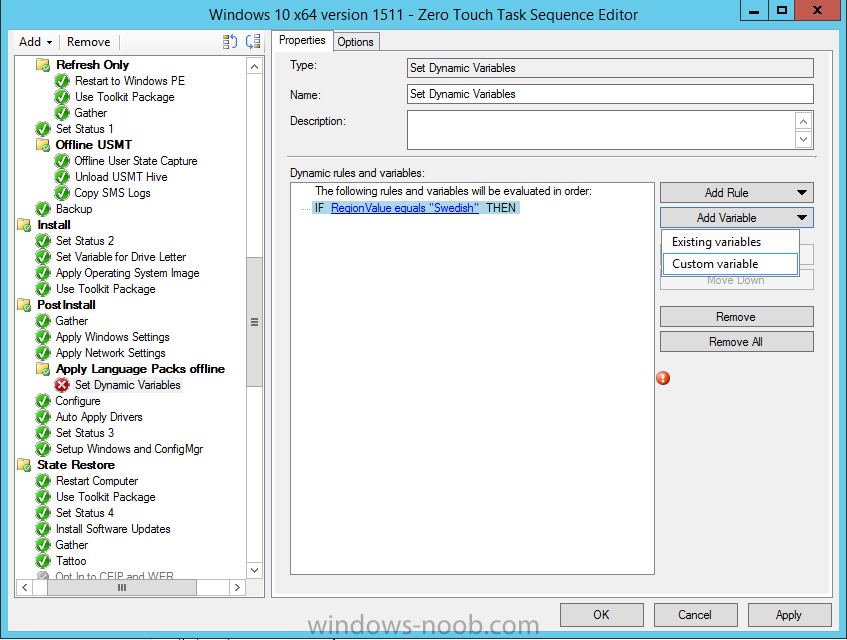This screenshot has height=640, width=847.
Task: Click the Offline USMT folder icon
Action: click(43, 145)
